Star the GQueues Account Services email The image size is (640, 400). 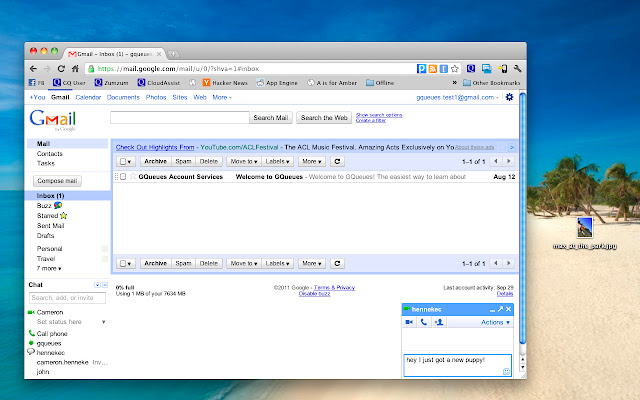(x=131, y=176)
